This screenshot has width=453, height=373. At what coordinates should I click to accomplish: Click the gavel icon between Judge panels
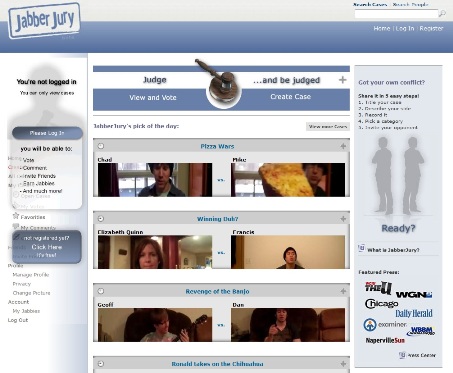point(220,83)
